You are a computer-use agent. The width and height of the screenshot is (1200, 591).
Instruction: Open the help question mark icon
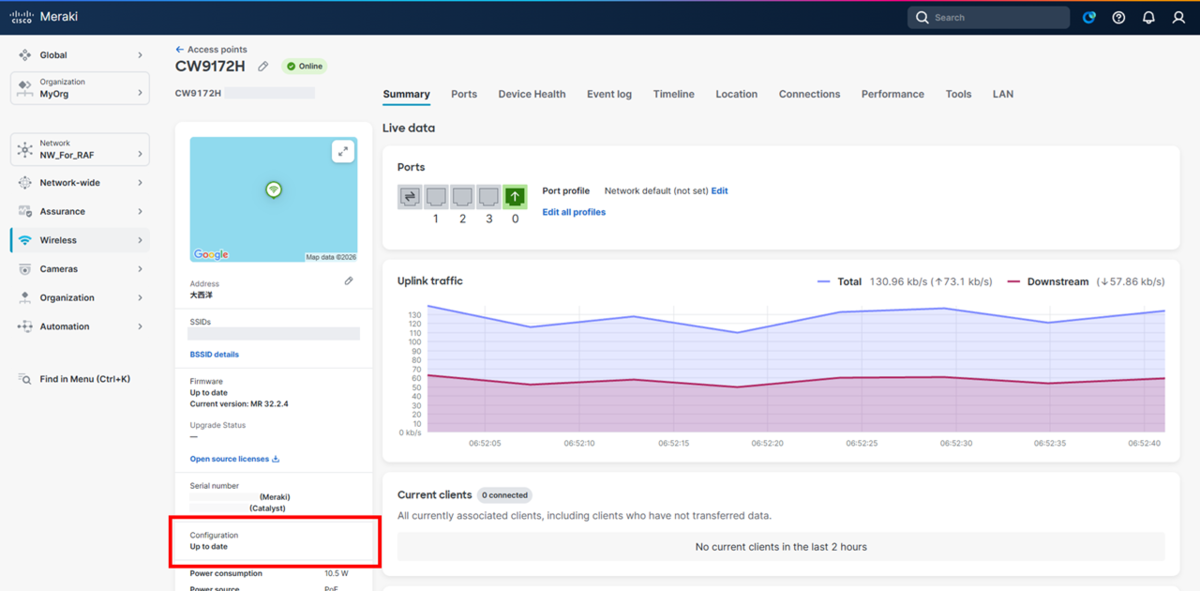tap(1119, 17)
